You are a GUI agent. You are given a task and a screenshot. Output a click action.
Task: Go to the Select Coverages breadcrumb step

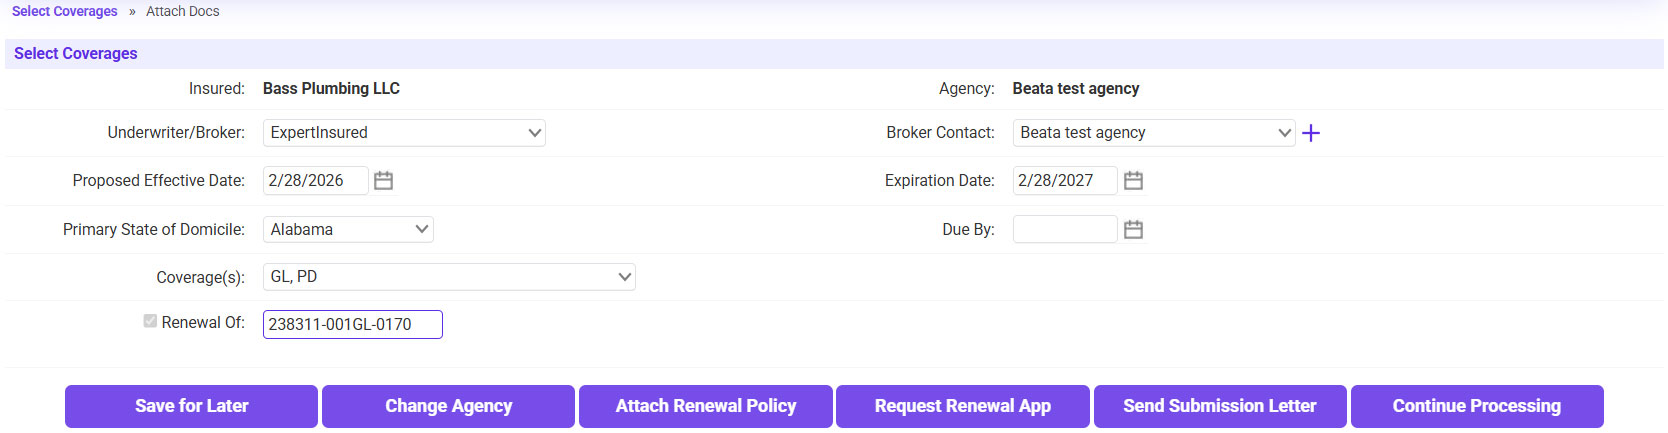pyautogui.click(x=64, y=11)
